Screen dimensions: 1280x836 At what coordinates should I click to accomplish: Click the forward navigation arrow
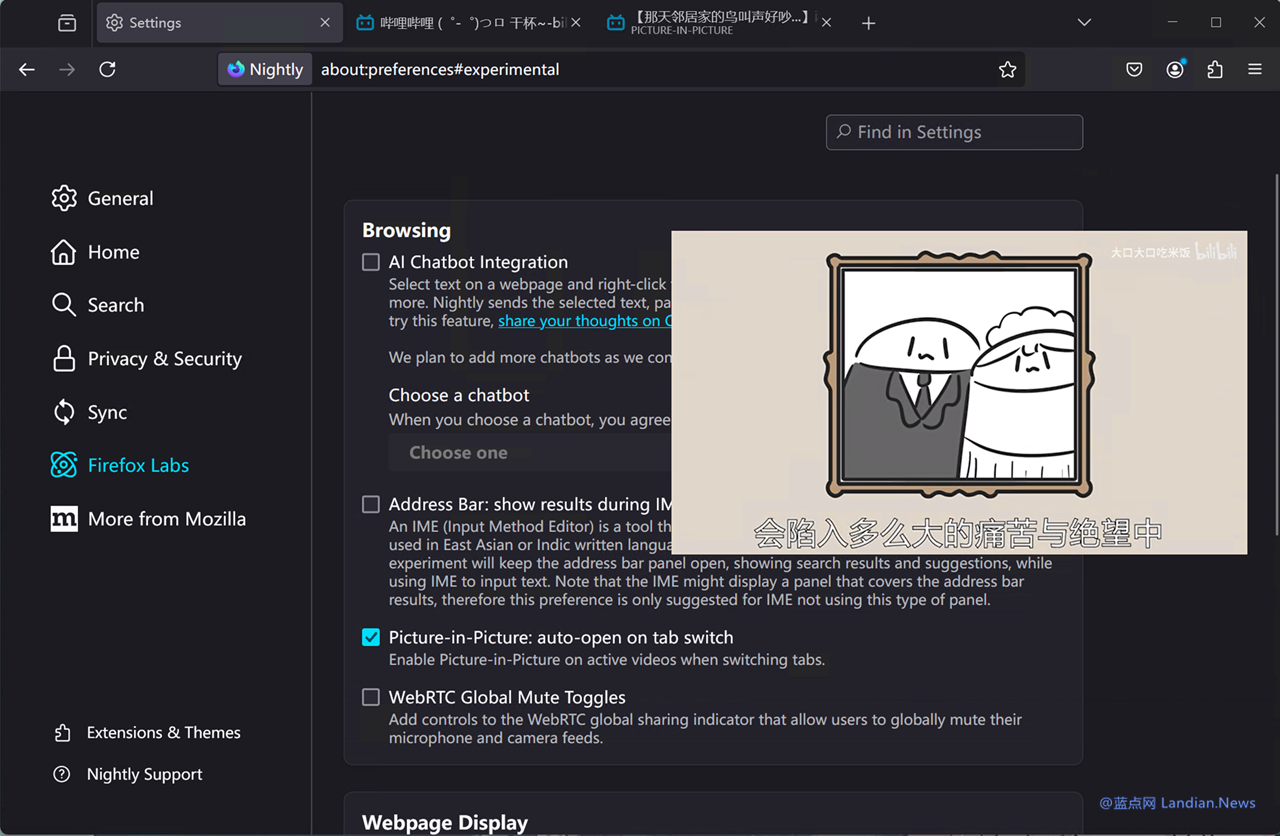[67, 69]
